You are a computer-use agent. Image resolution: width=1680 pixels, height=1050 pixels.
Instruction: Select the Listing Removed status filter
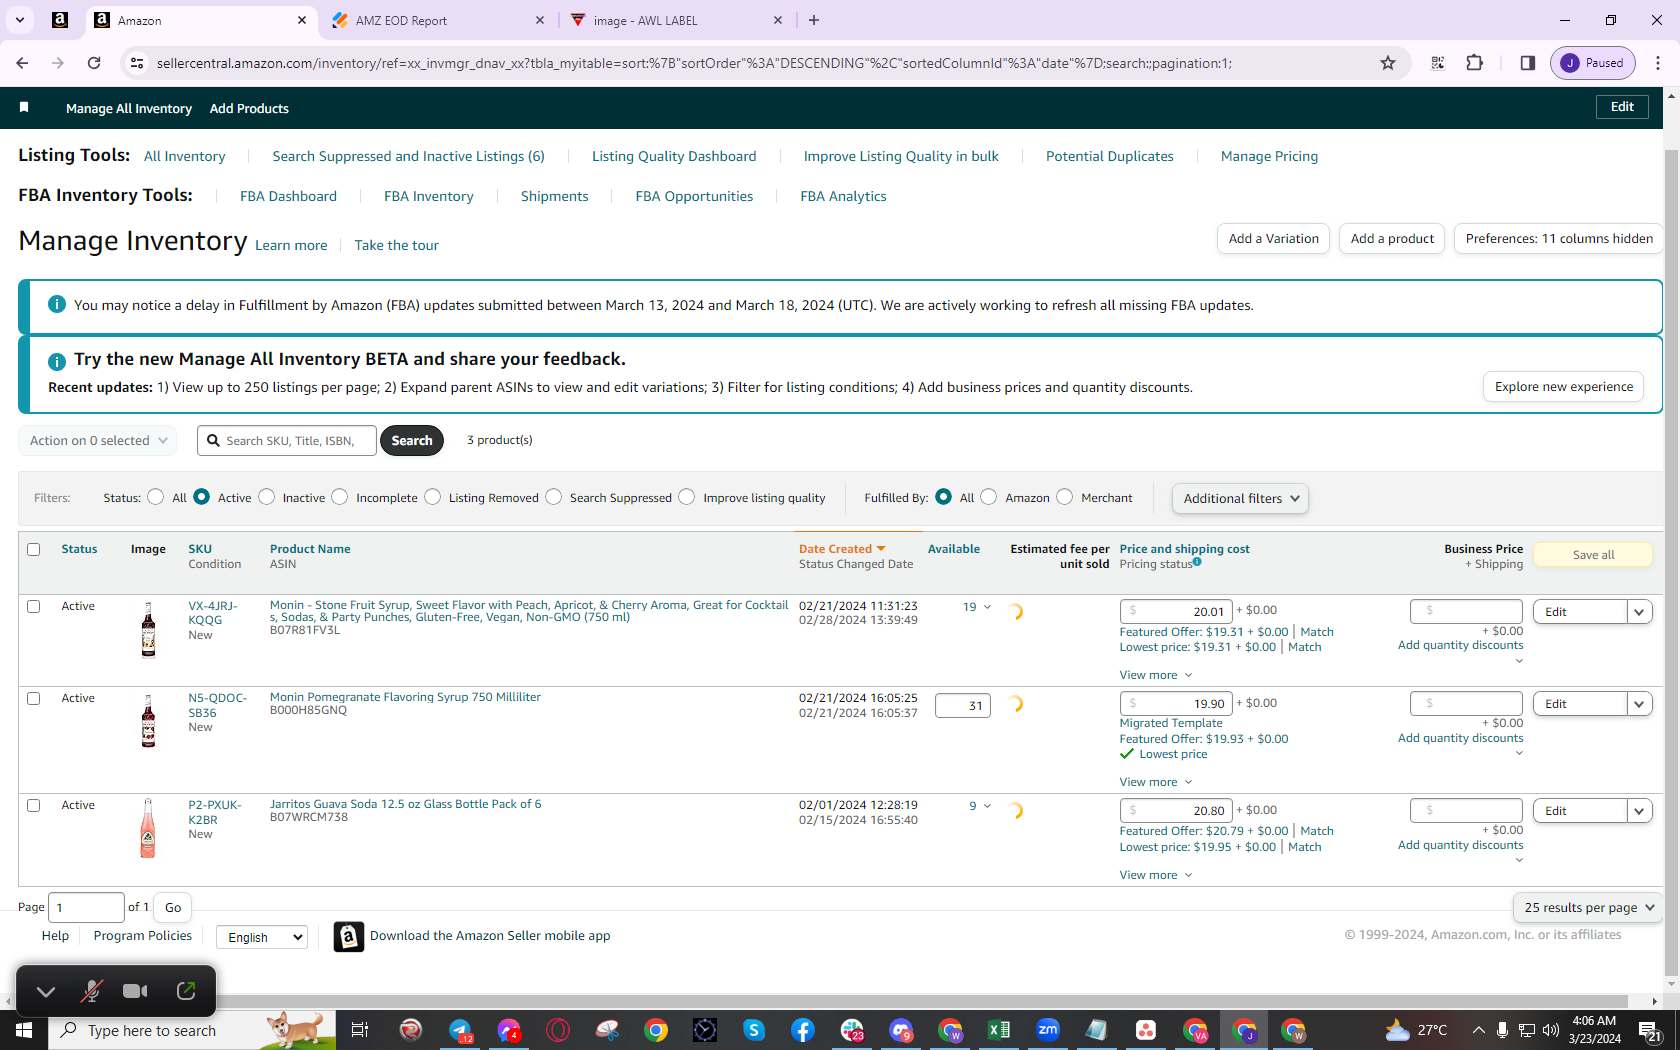[x=433, y=497]
